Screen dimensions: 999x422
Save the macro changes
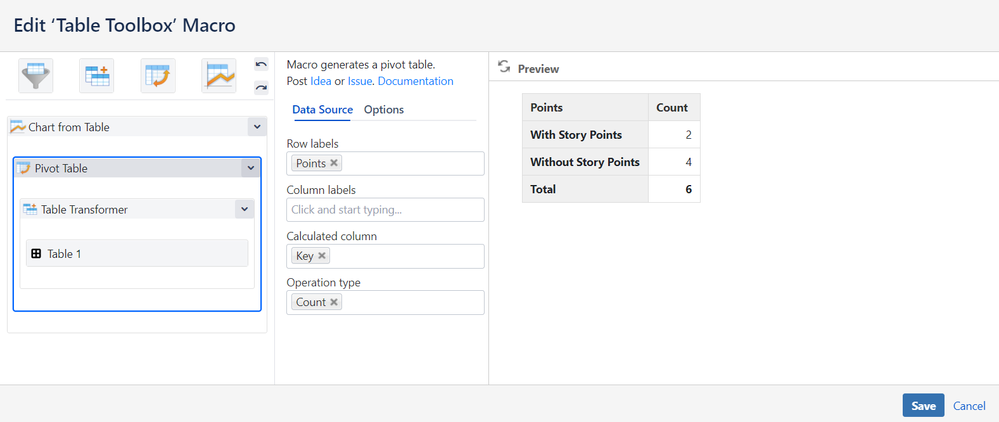[923, 405]
